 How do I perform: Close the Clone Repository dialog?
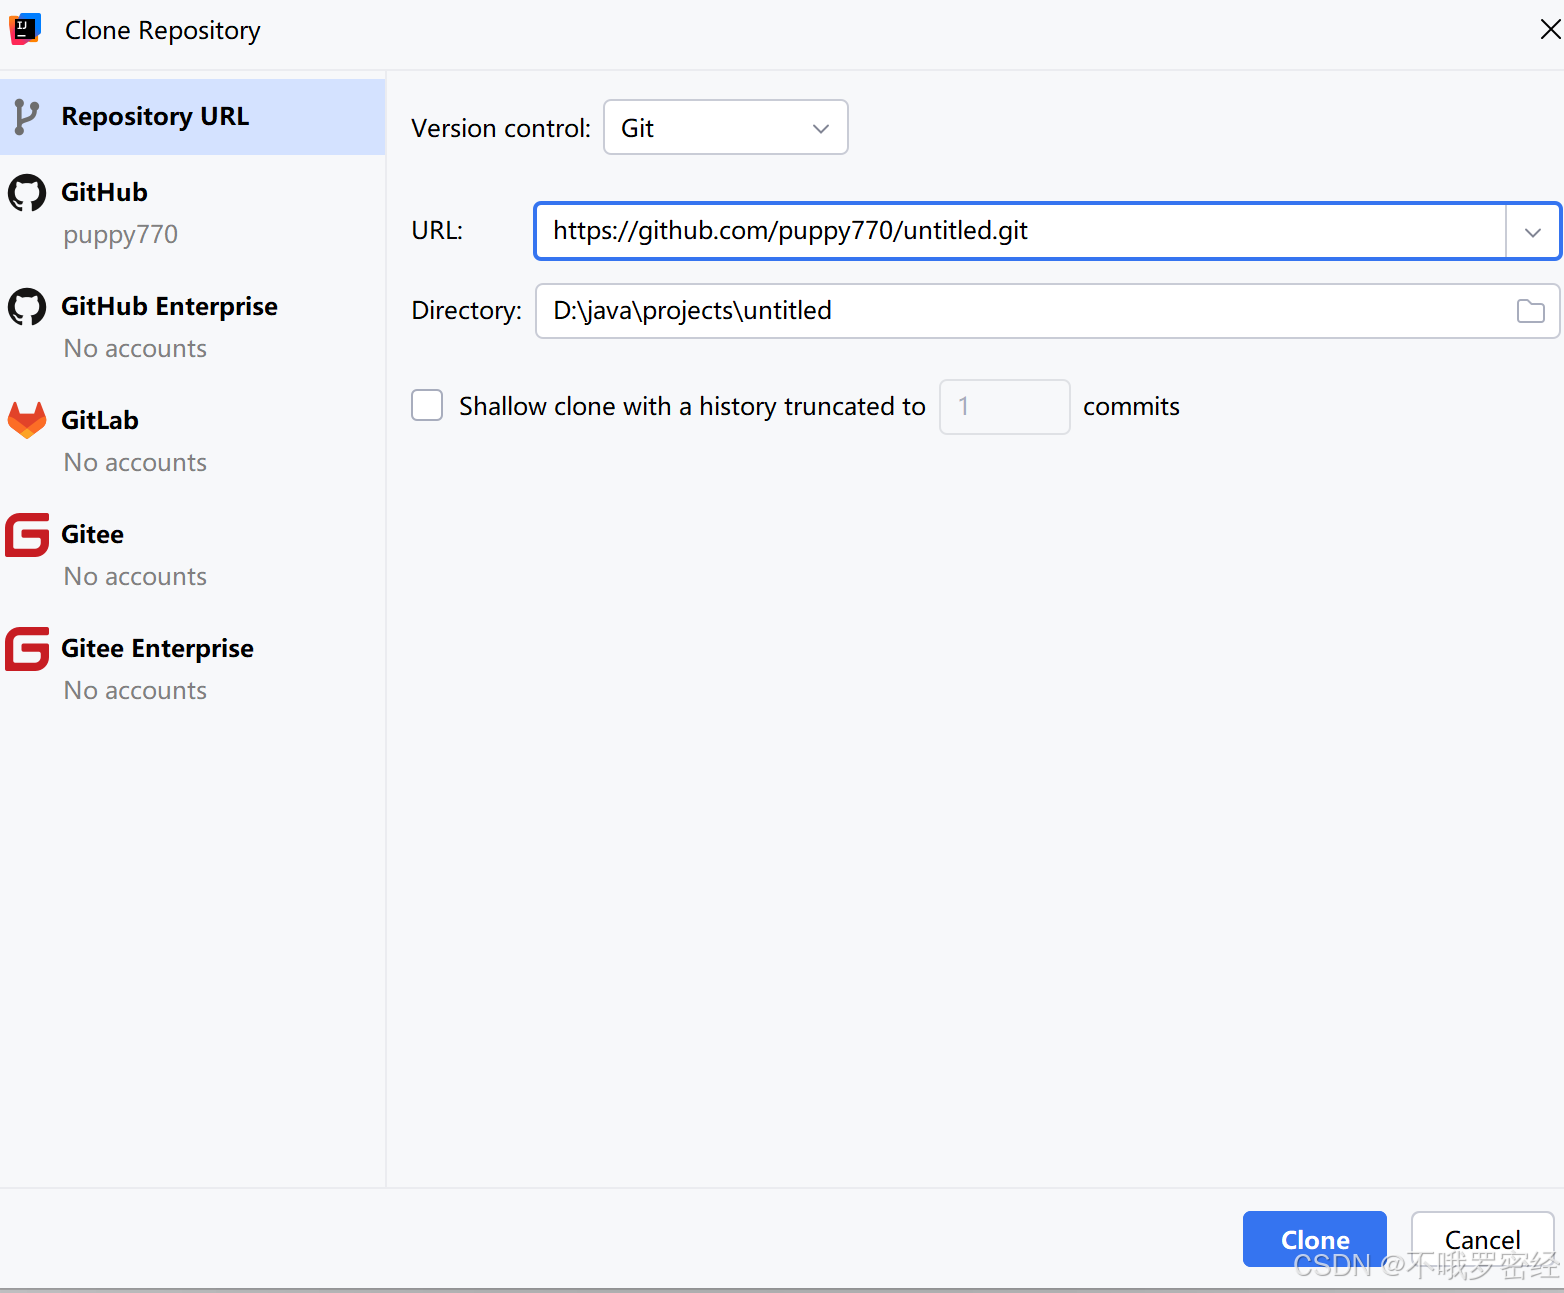[1550, 30]
